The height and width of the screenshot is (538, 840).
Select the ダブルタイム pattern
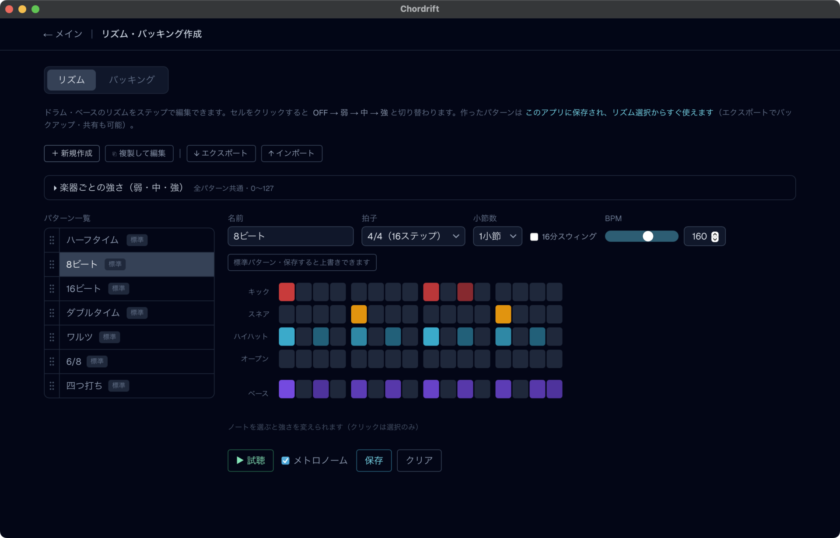point(137,313)
